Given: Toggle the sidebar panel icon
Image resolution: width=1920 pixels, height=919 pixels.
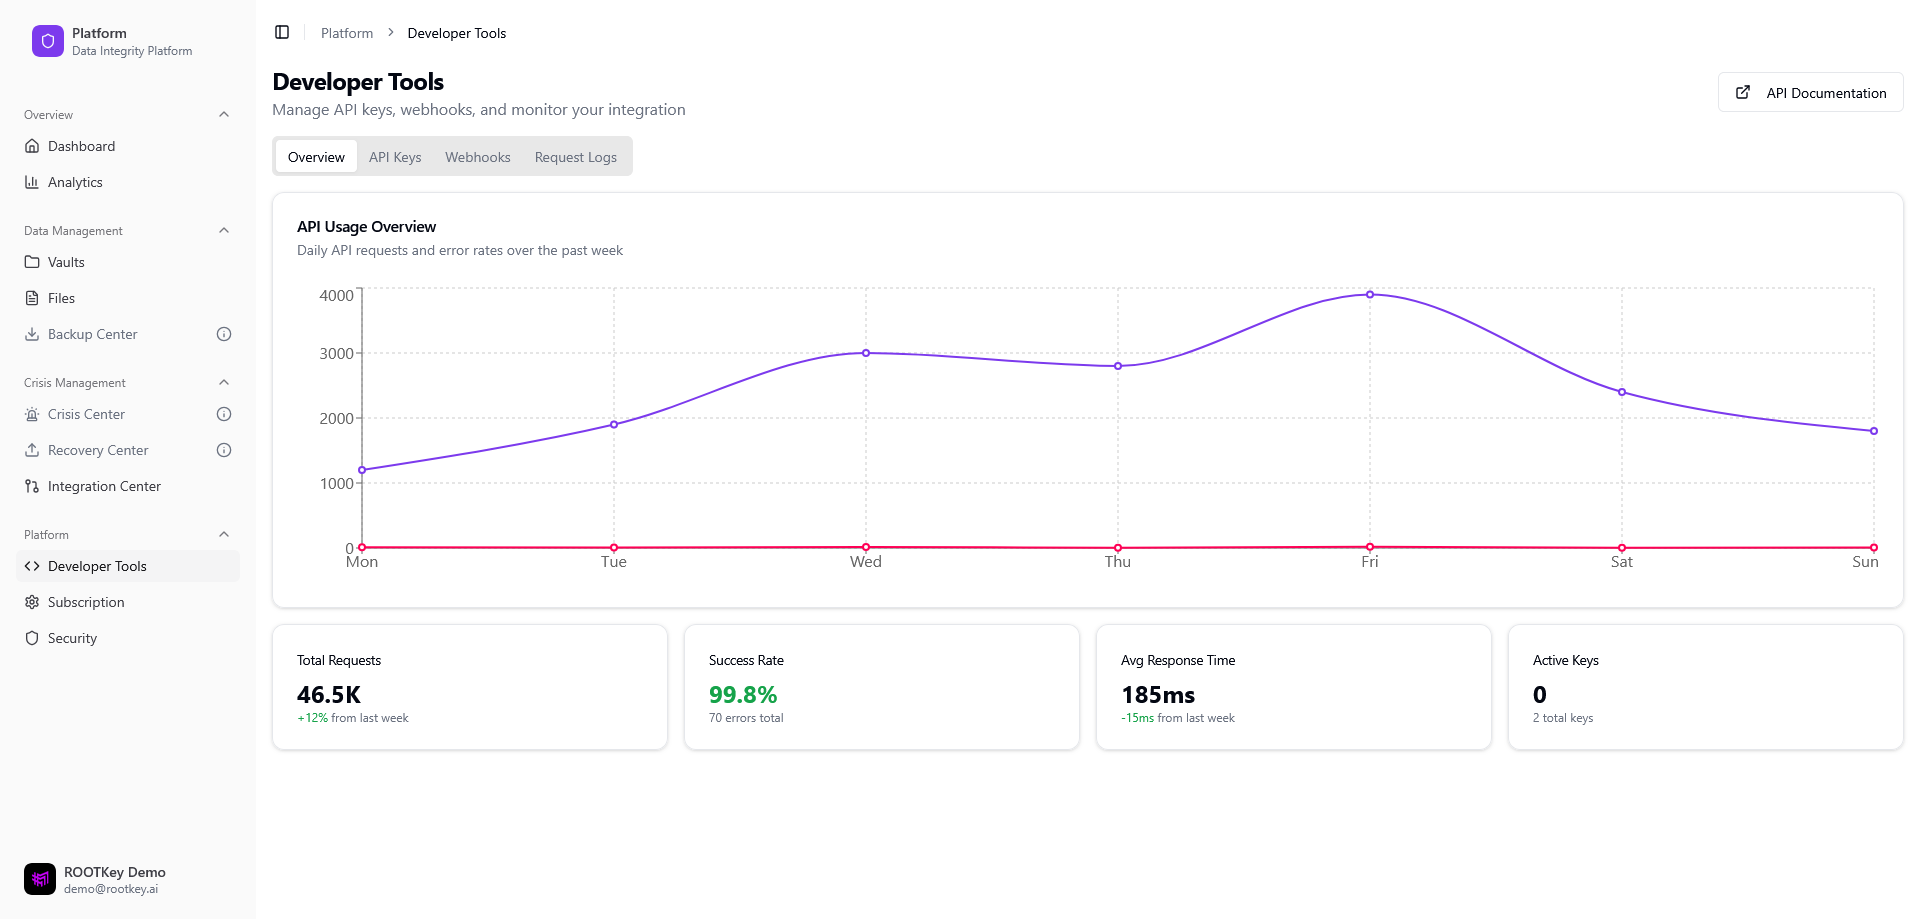Looking at the screenshot, I should pos(282,33).
